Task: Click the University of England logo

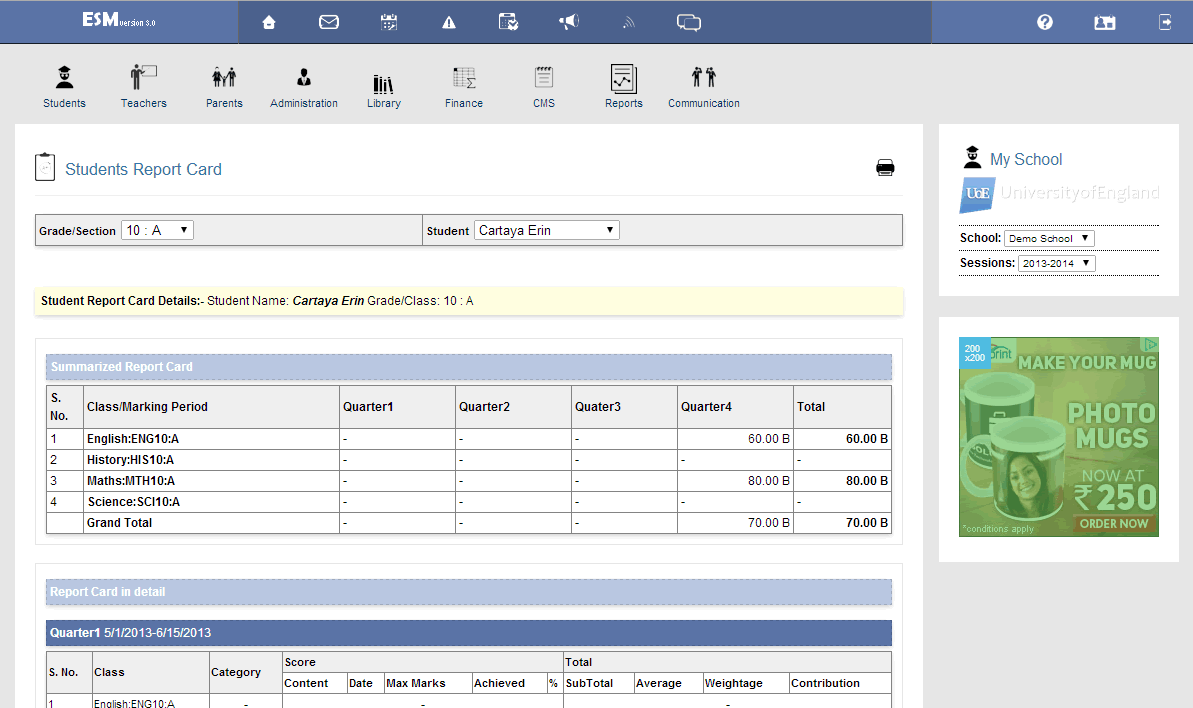Action: point(1058,195)
